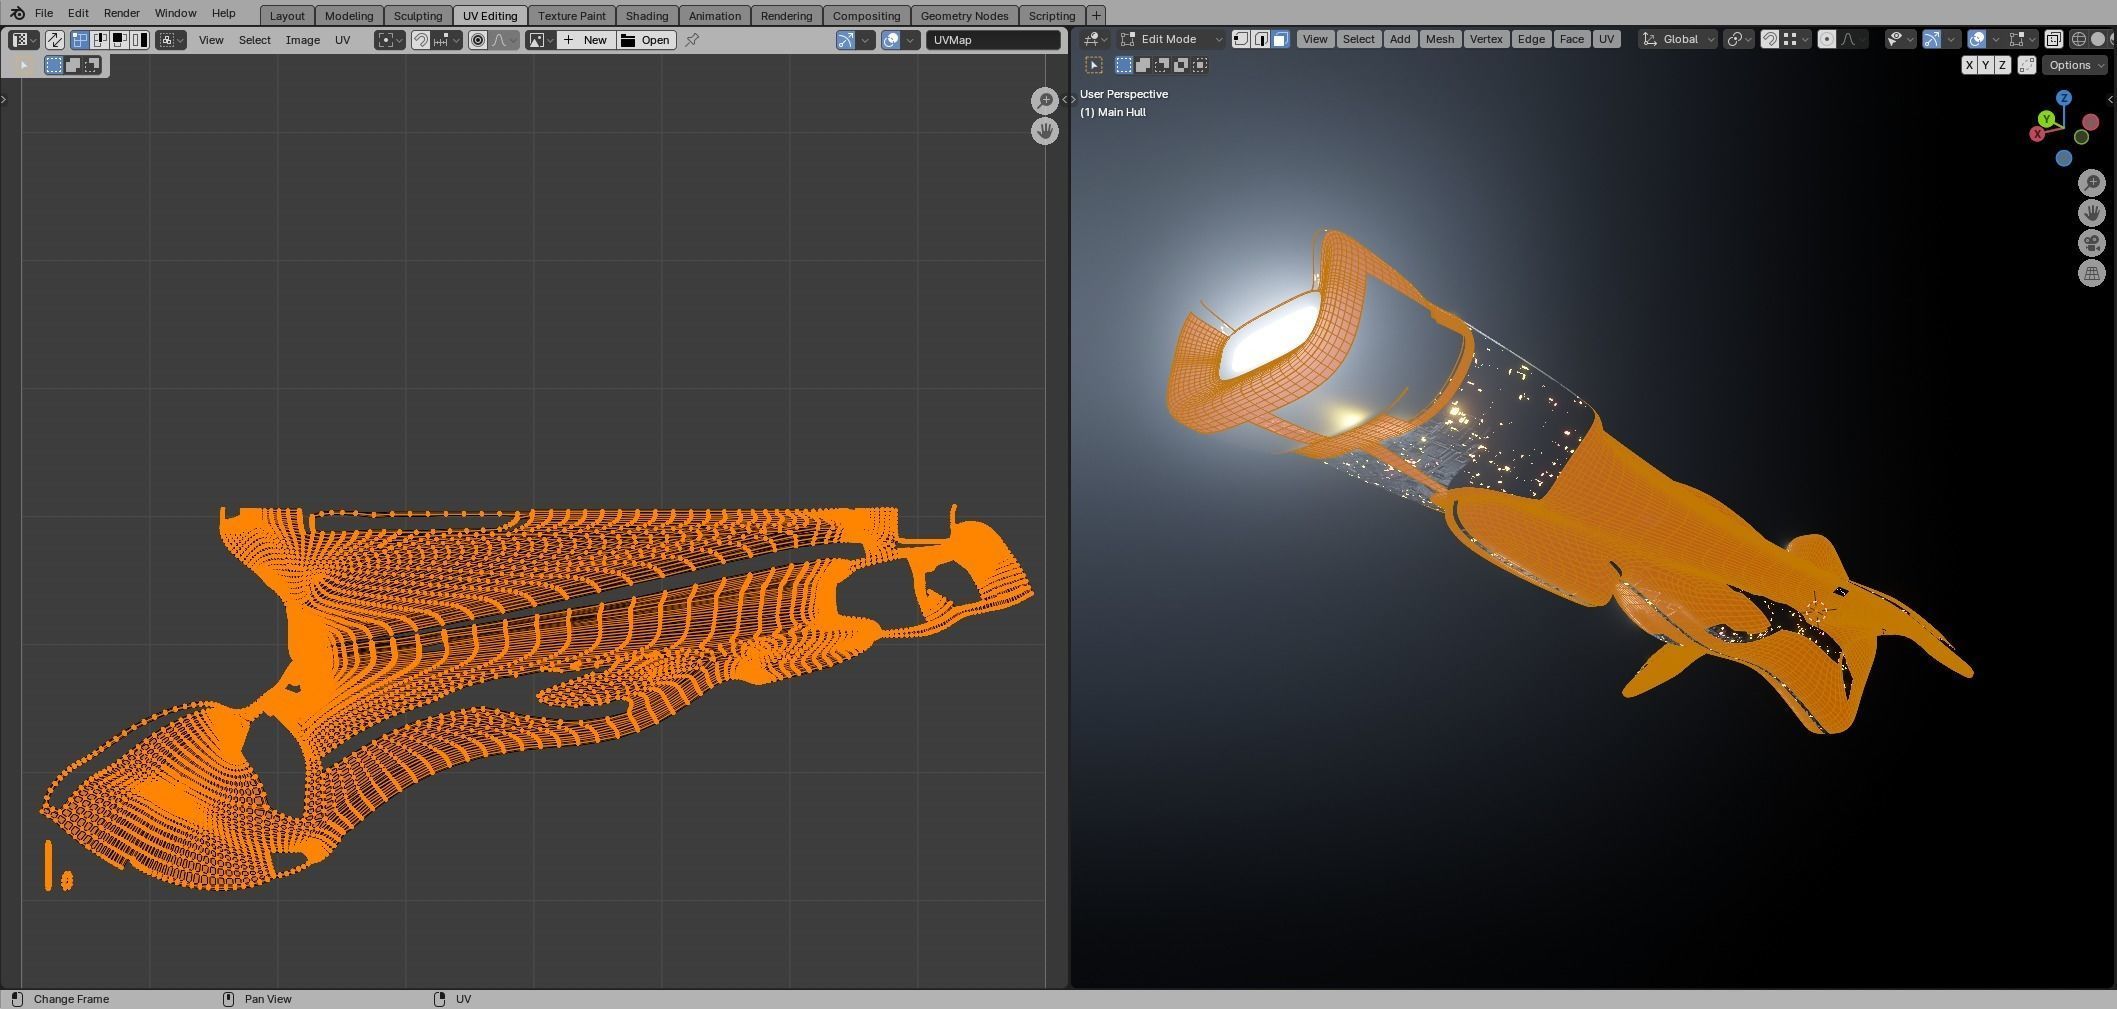
Task: Click the 3D viewport select box tool icon
Action: (x=1094, y=65)
